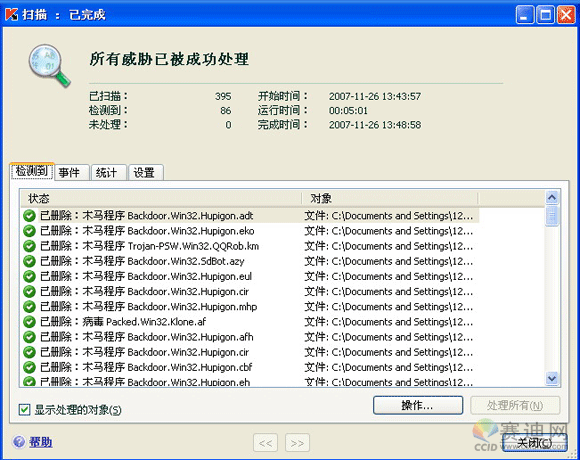Click the 处理所有(N) button
Image resolution: width=580 pixels, height=460 pixels.
(x=515, y=405)
